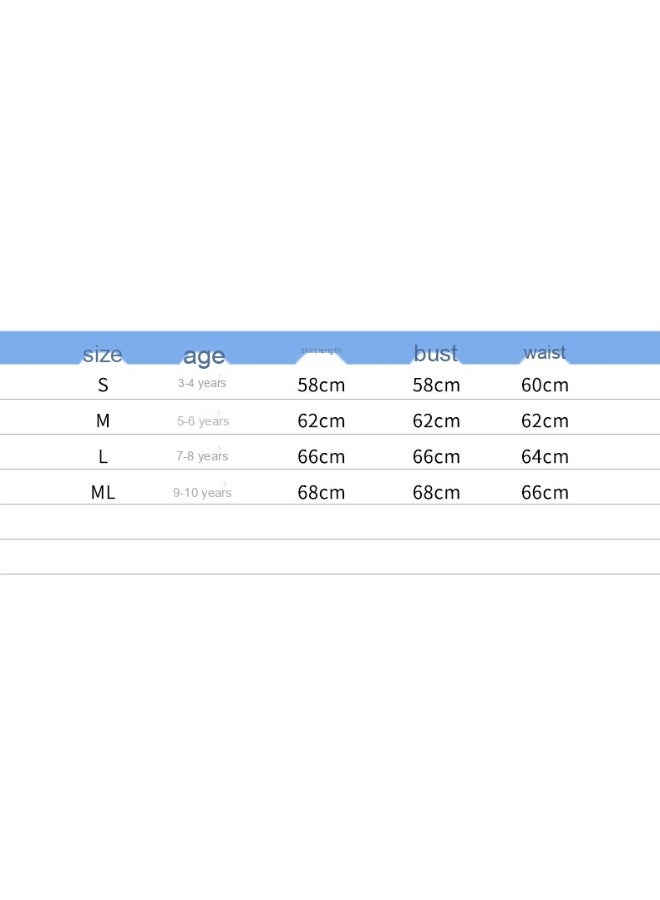Click the 'size' column header
This screenshot has width=660, height=900.
coord(102,354)
